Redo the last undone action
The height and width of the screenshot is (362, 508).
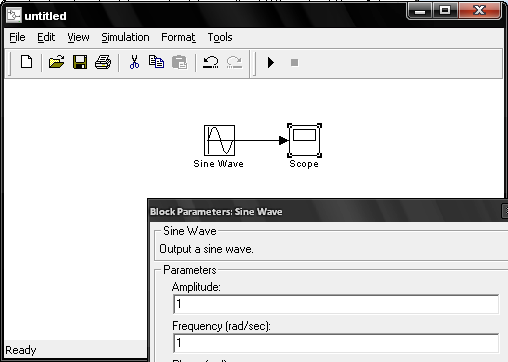pos(234,62)
